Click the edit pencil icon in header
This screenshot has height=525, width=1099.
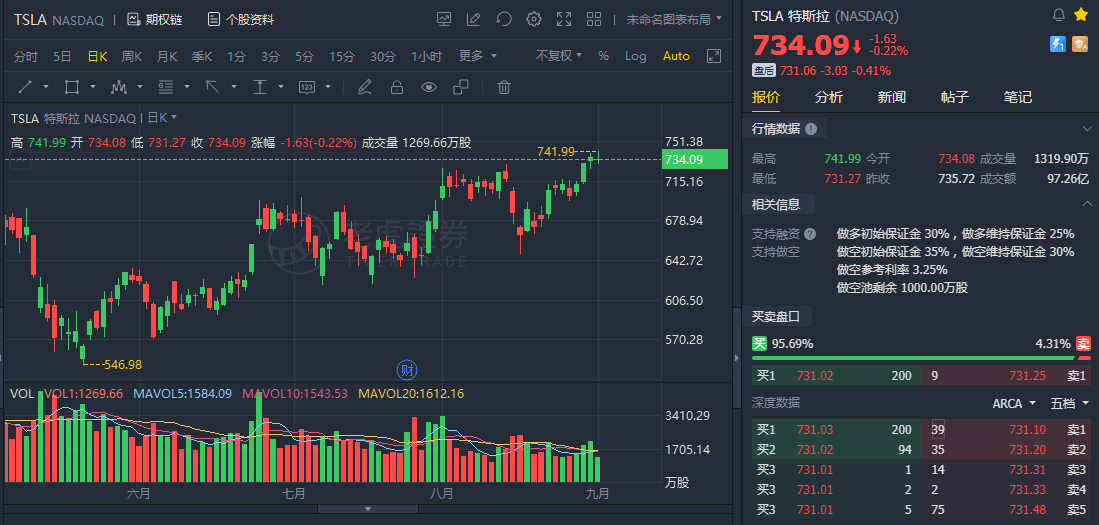tap(474, 19)
